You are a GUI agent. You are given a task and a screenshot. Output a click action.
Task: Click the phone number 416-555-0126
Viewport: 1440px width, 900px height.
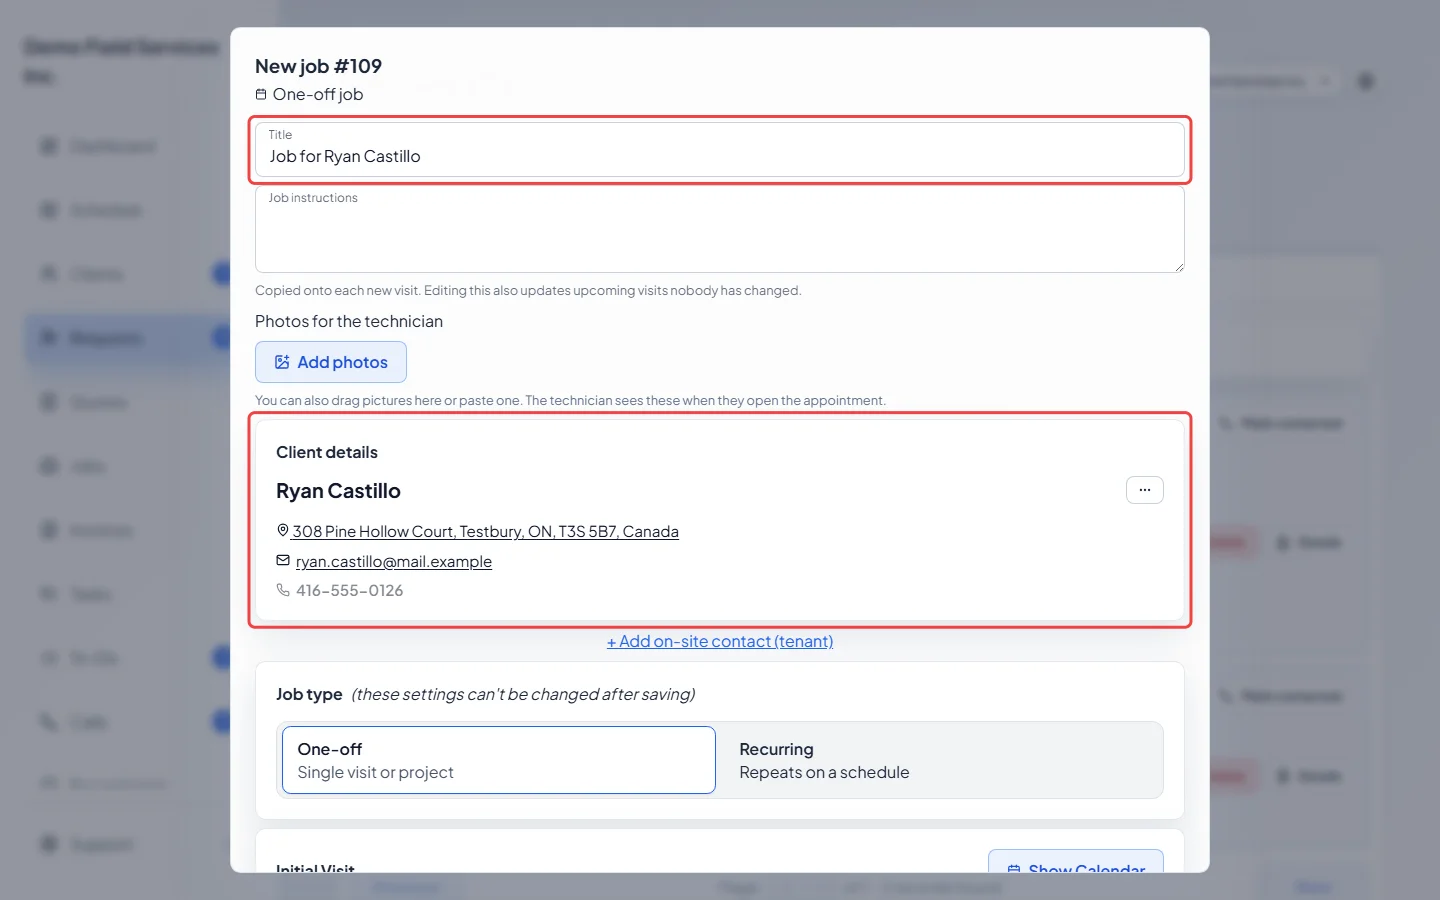click(350, 590)
